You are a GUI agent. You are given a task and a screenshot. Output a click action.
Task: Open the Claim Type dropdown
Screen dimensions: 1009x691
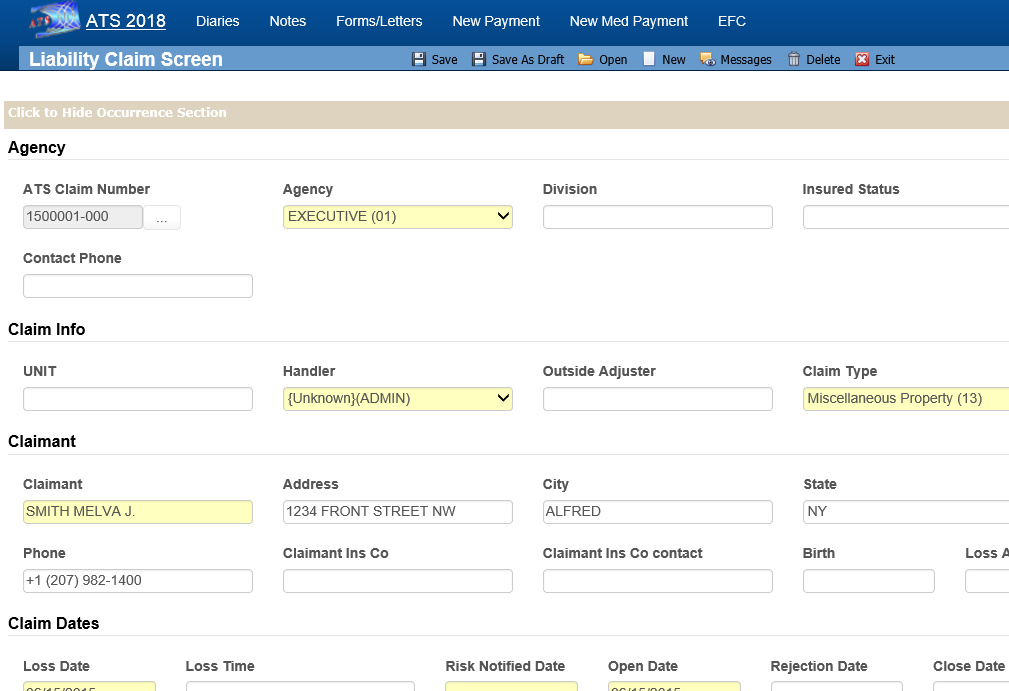[x=905, y=399]
